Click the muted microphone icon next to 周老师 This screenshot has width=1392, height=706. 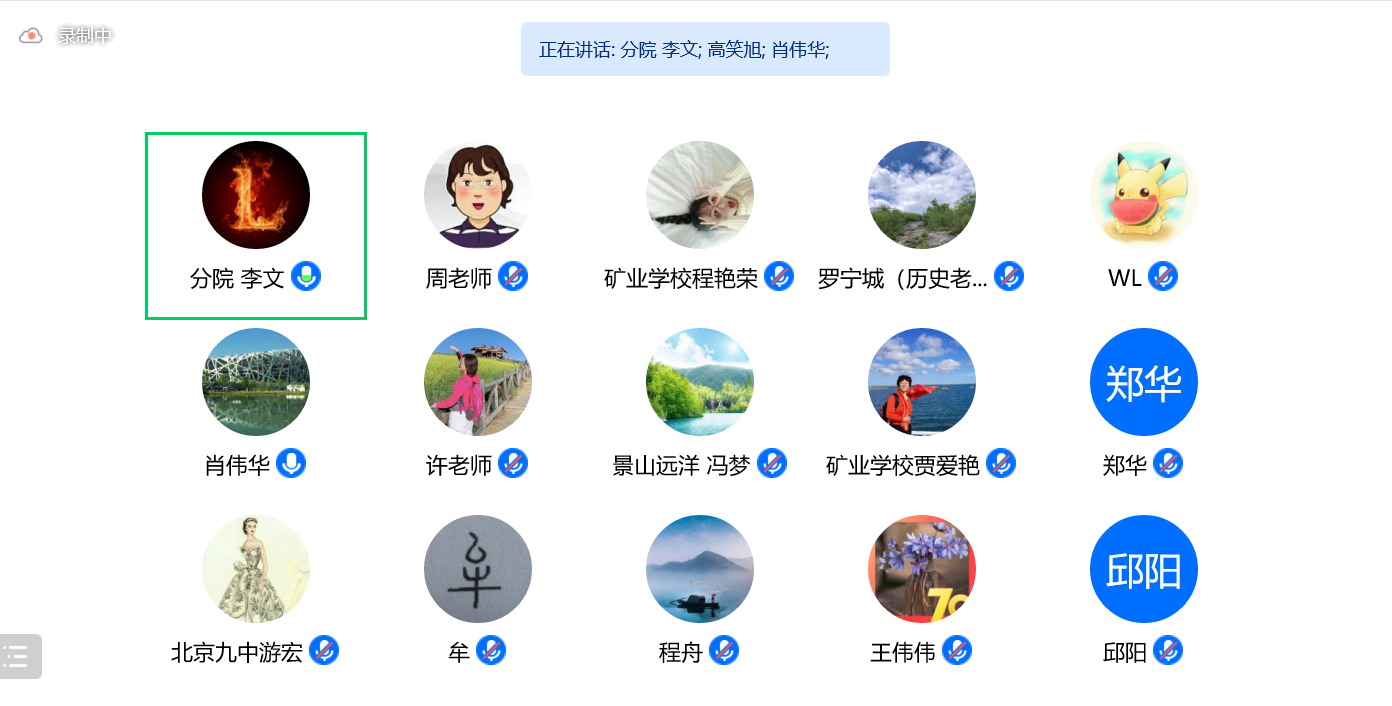pyautogui.click(x=513, y=277)
